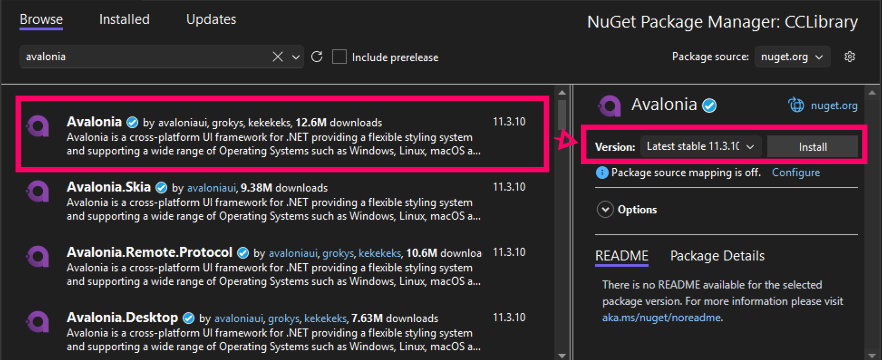The image size is (882, 360).
Task: Click the package list scrollbar thumb
Action: tap(561, 115)
